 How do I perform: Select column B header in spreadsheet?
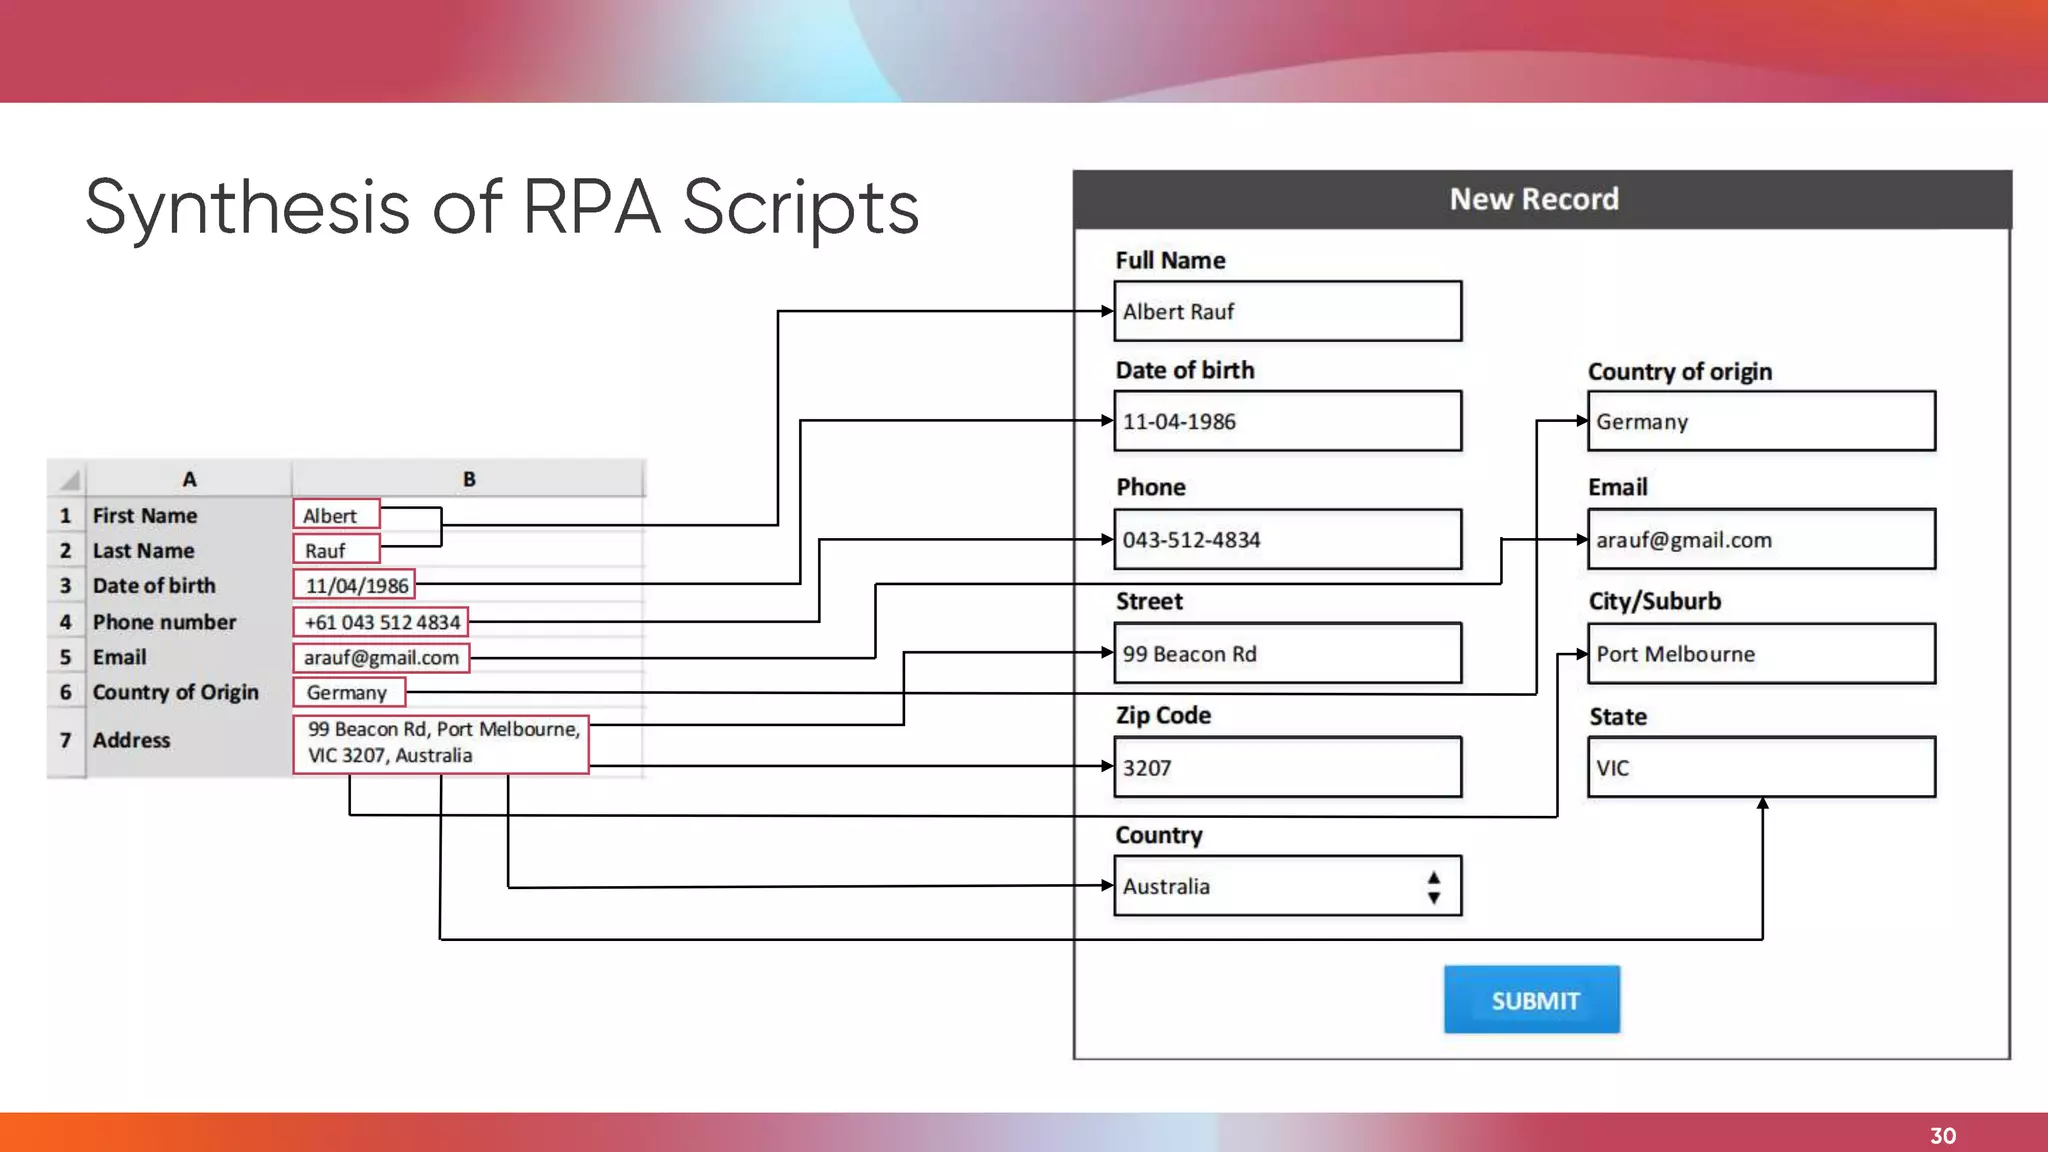(x=468, y=479)
